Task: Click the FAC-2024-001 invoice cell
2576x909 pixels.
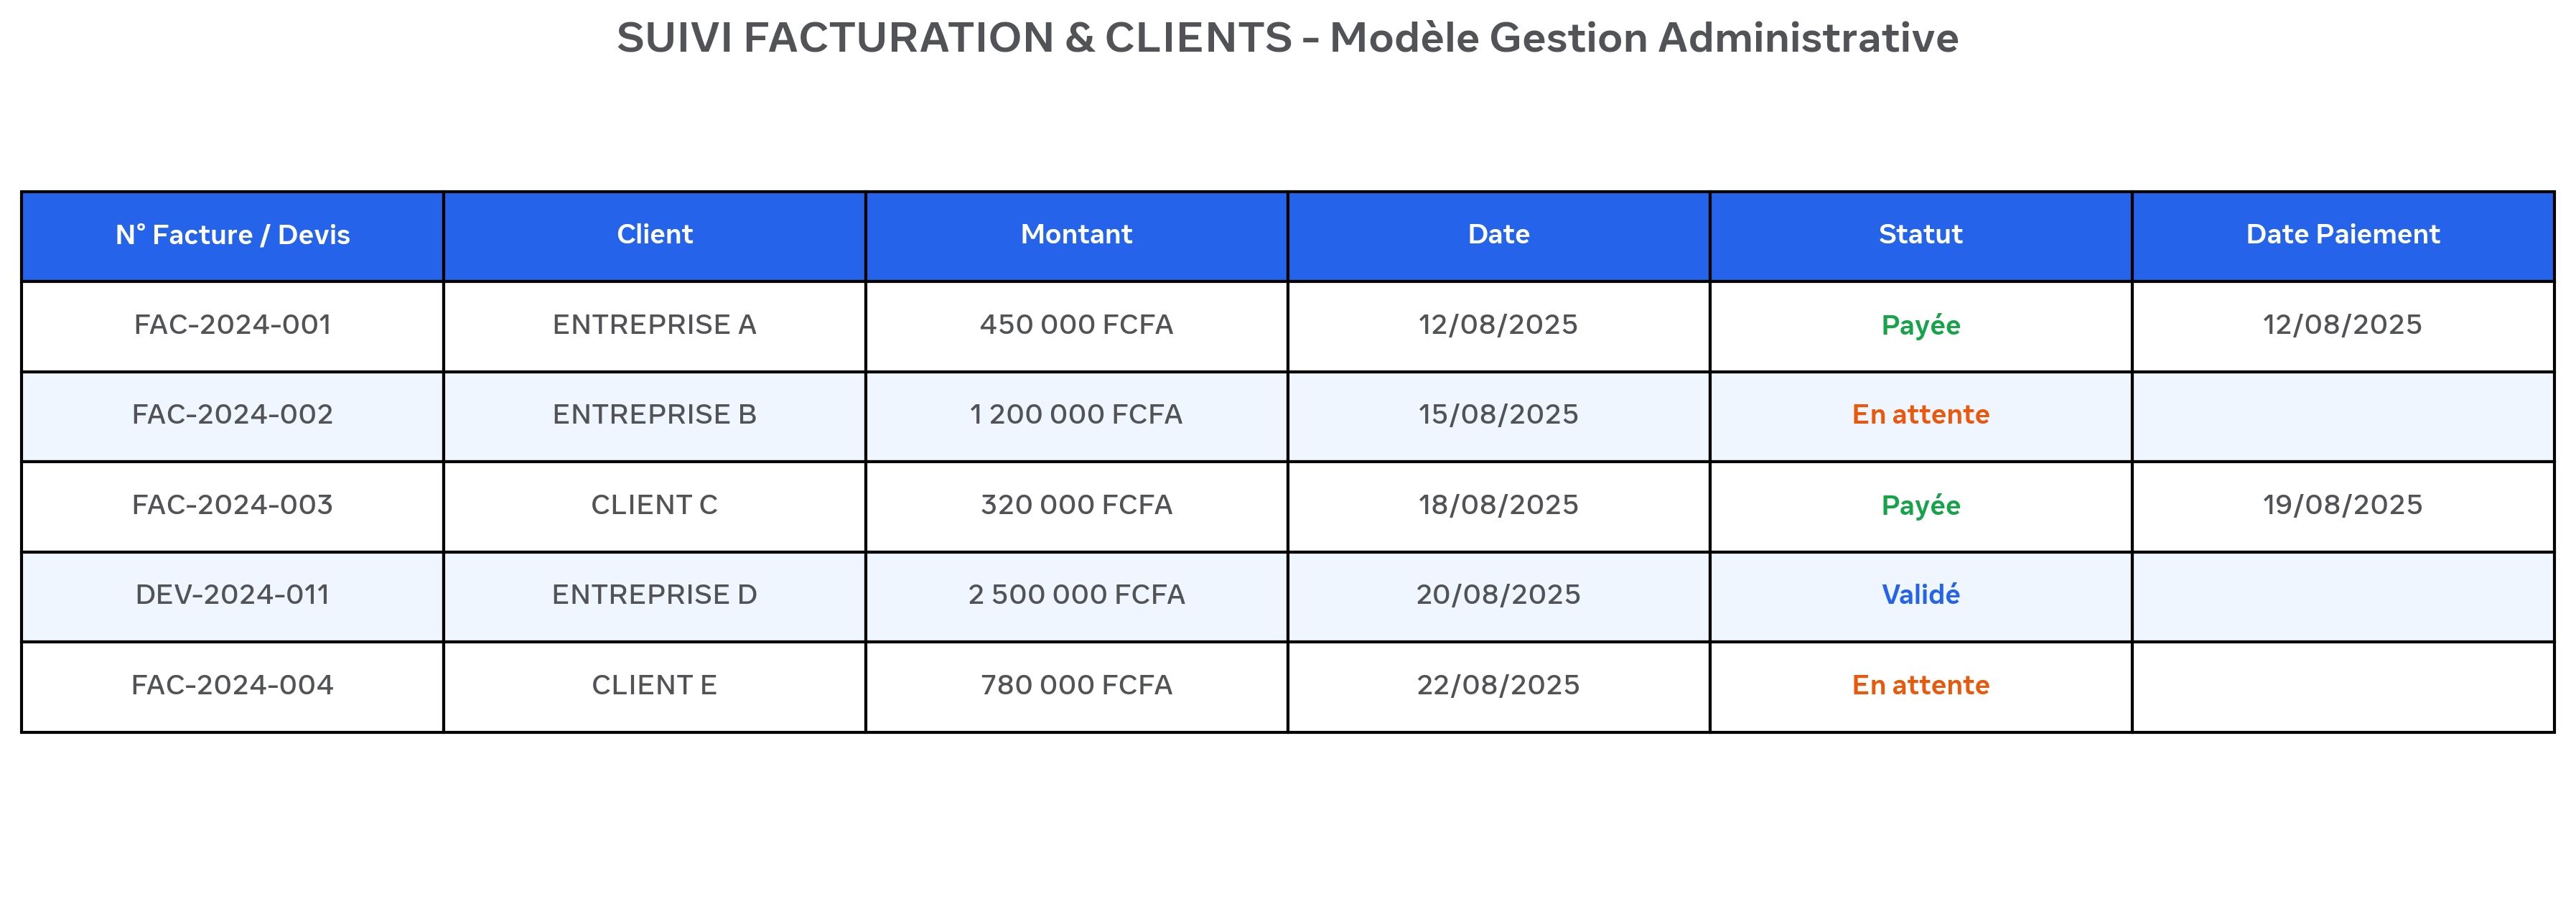Action: (232, 326)
